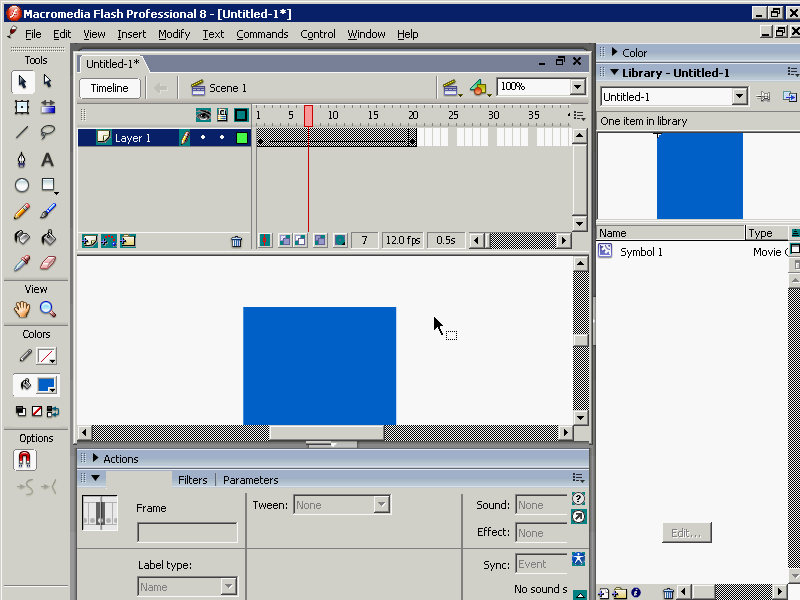Switch to the Filters tab
Viewport: 800px width, 600px height.
tap(192, 480)
